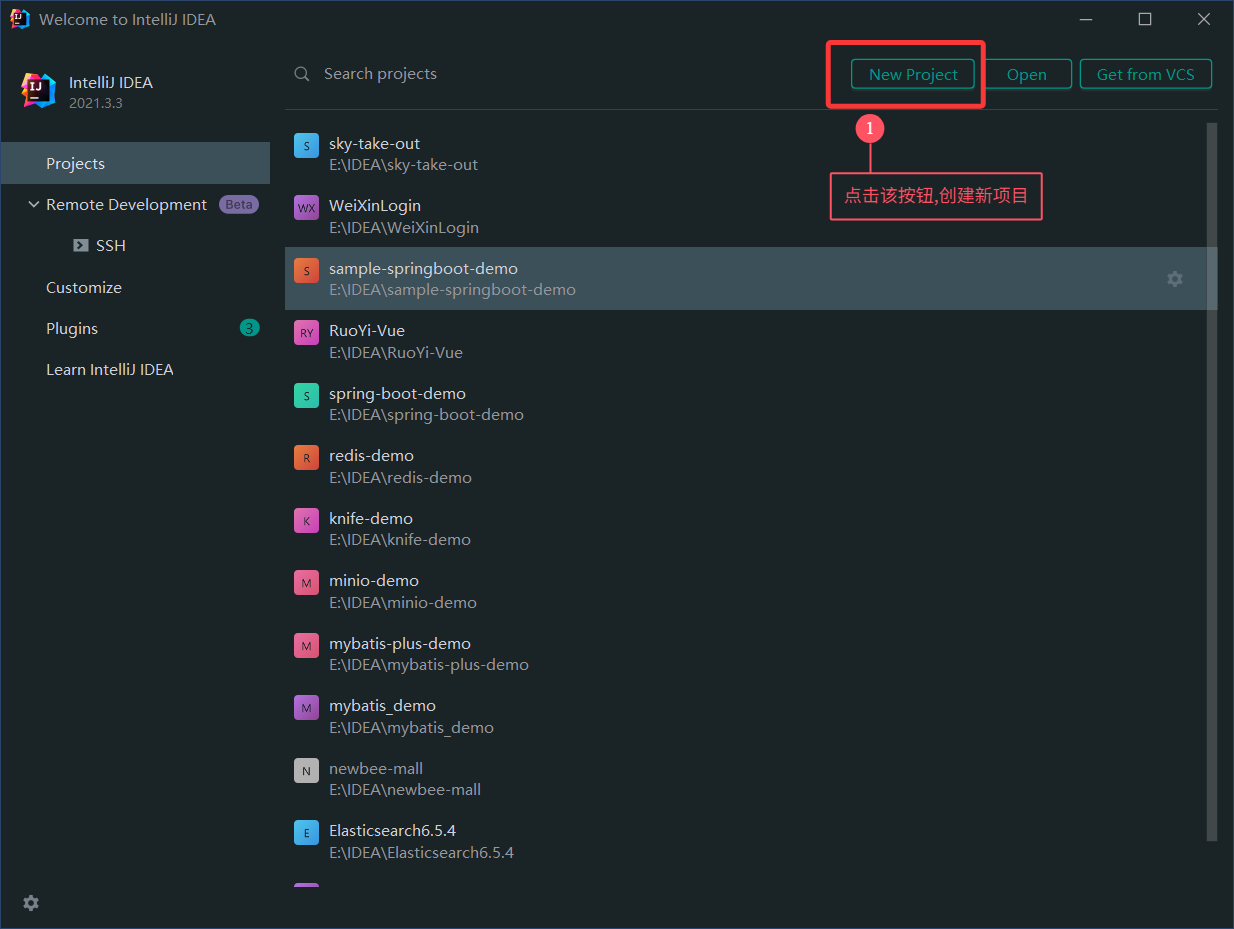Click the sky-take-out project icon
1234x929 pixels.
pos(306,146)
